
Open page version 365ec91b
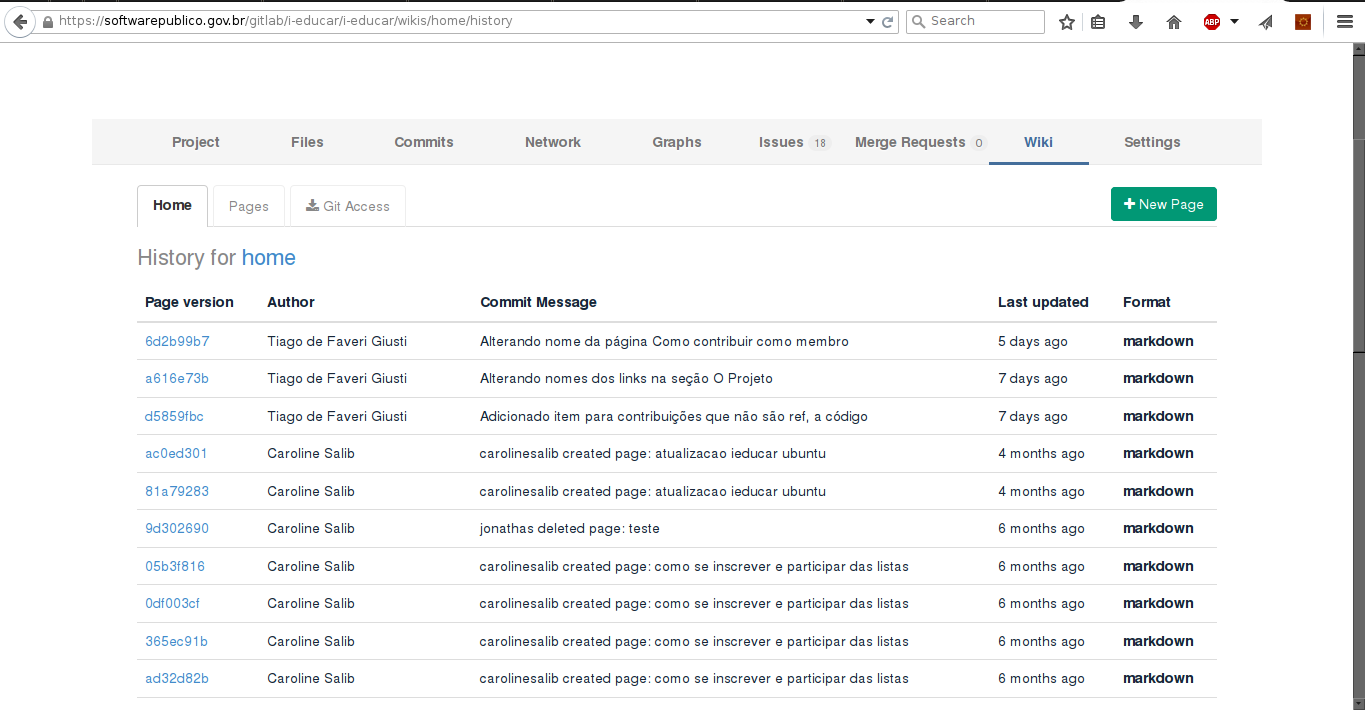[x=176, y=641]
